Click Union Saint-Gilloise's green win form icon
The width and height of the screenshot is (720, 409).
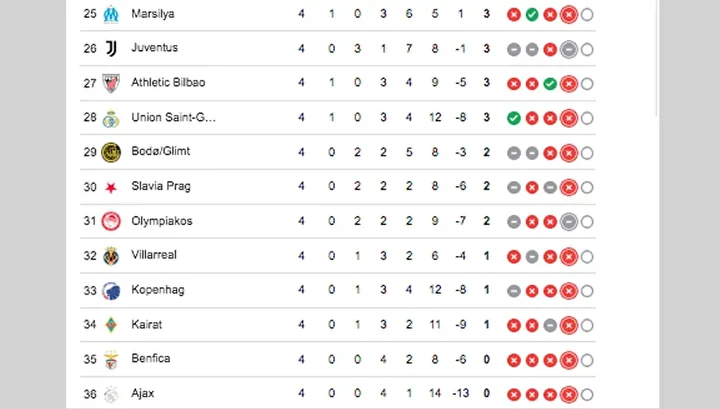tap(513, 118)
